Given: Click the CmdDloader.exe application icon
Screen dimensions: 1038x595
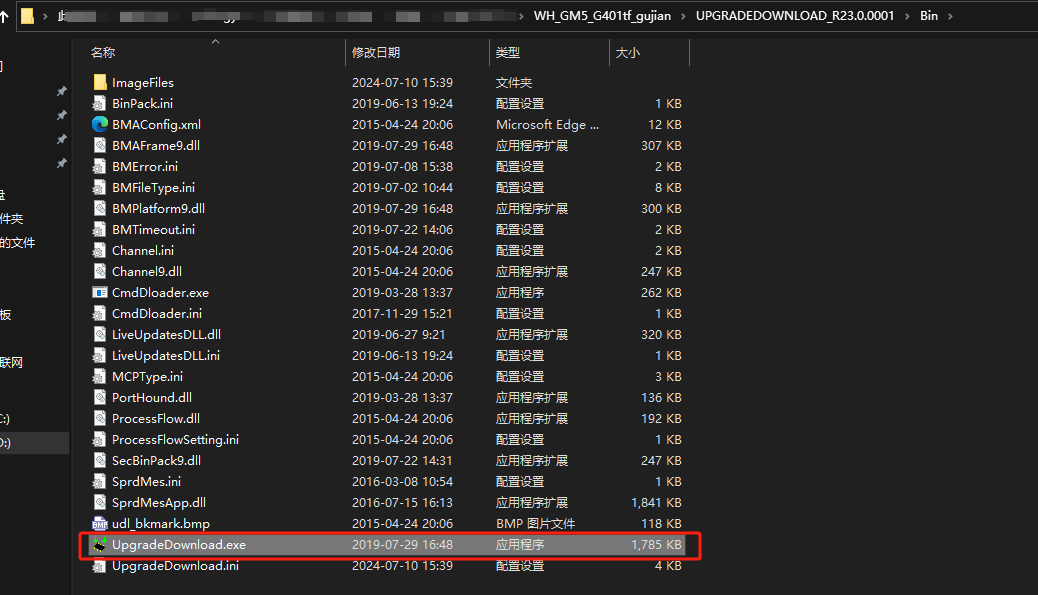Looking at the screenshot, I should coord(100,293).
